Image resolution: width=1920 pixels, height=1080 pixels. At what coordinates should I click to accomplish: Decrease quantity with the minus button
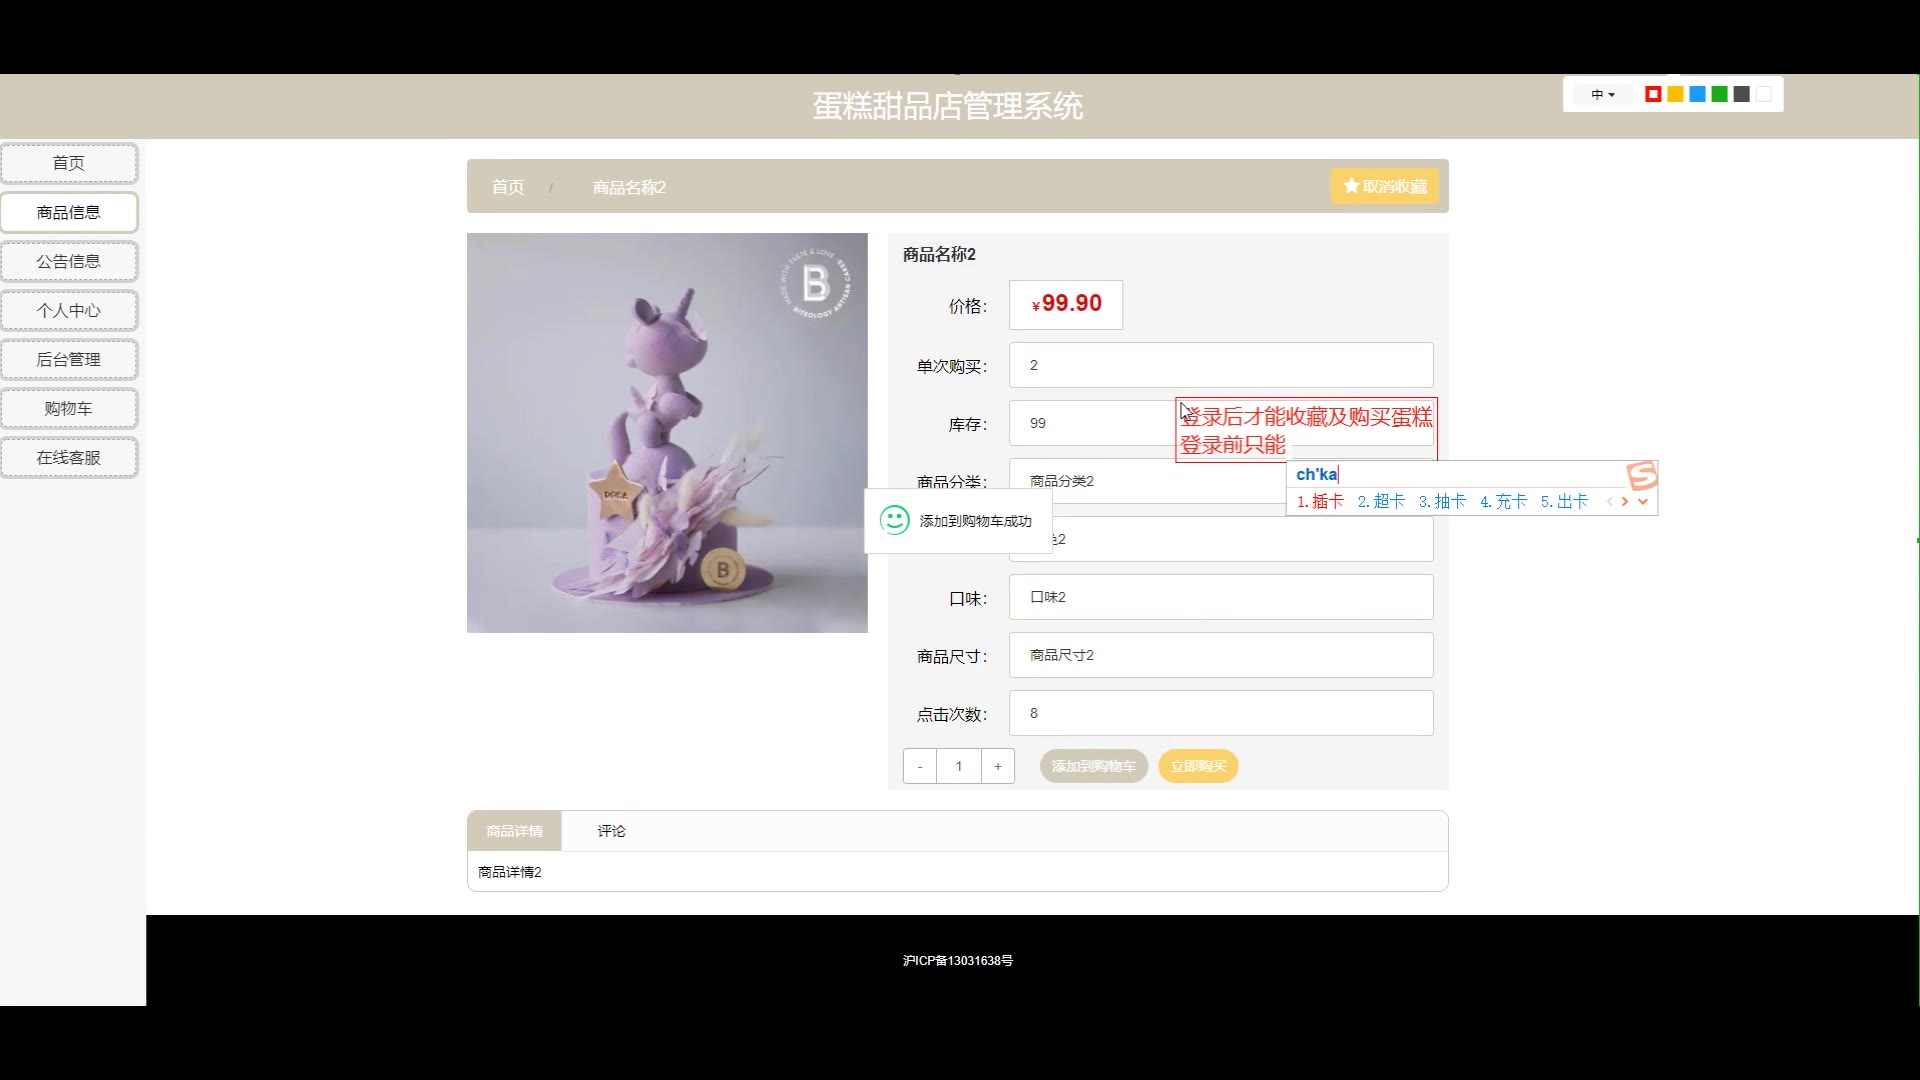920,767
